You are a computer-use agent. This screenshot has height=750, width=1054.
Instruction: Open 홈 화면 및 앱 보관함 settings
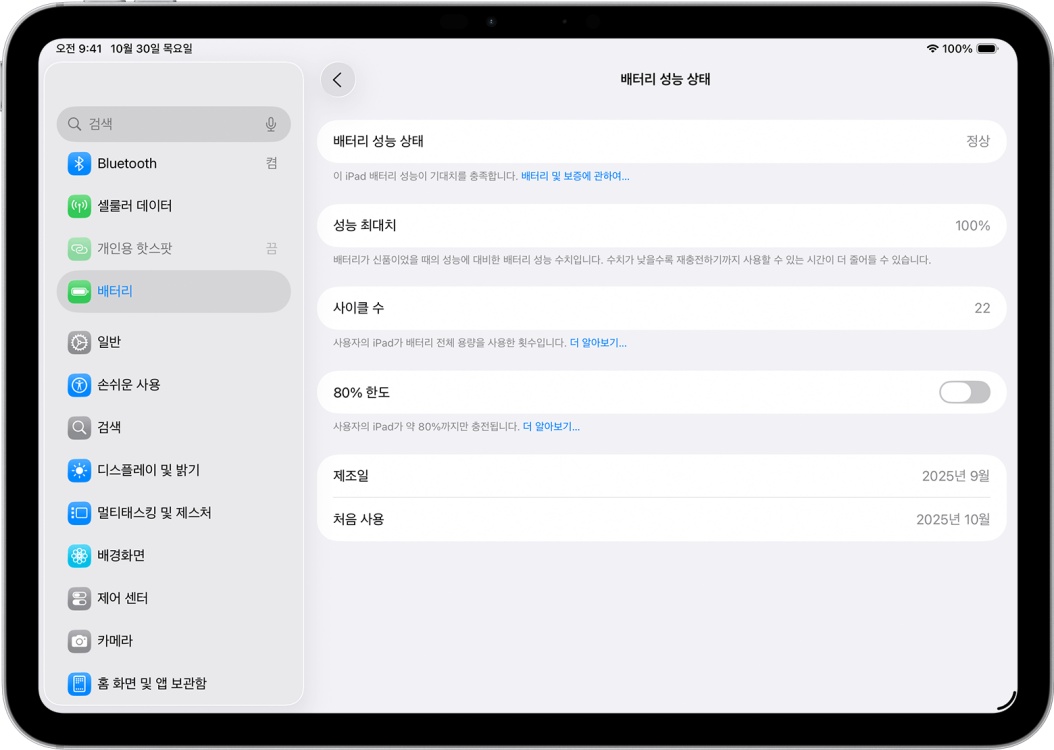[173, 684]
